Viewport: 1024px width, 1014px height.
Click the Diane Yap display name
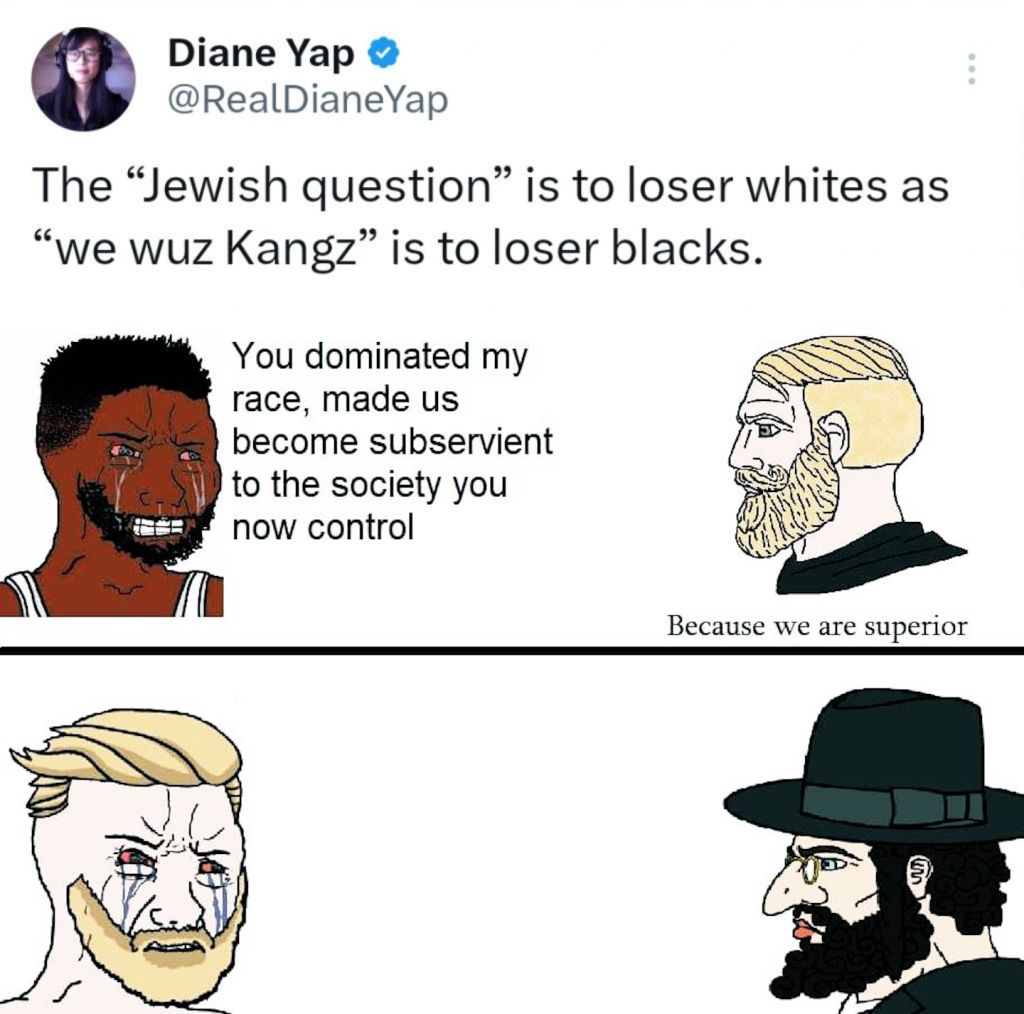(261, 54)
